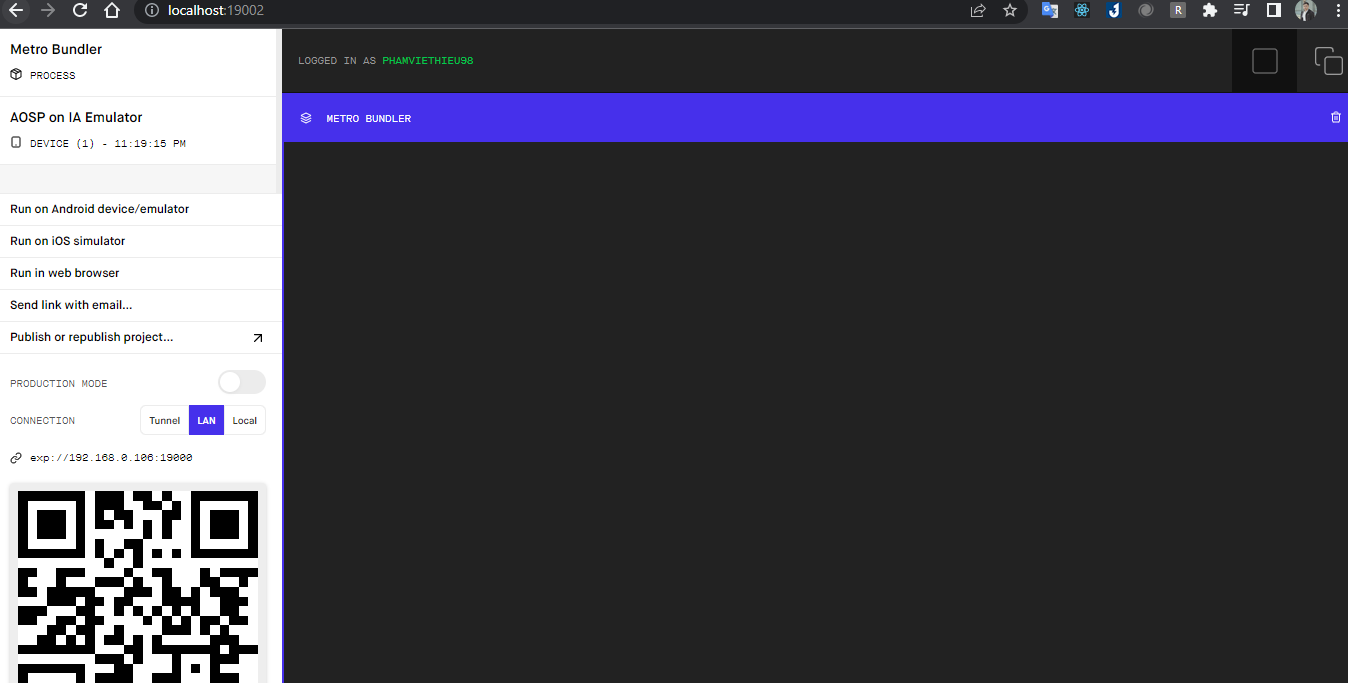The height and width of the screenshot is (683, 1348).
Task: Open React DevTools extension in Chrome toolbar
Action: point(1081,11)
